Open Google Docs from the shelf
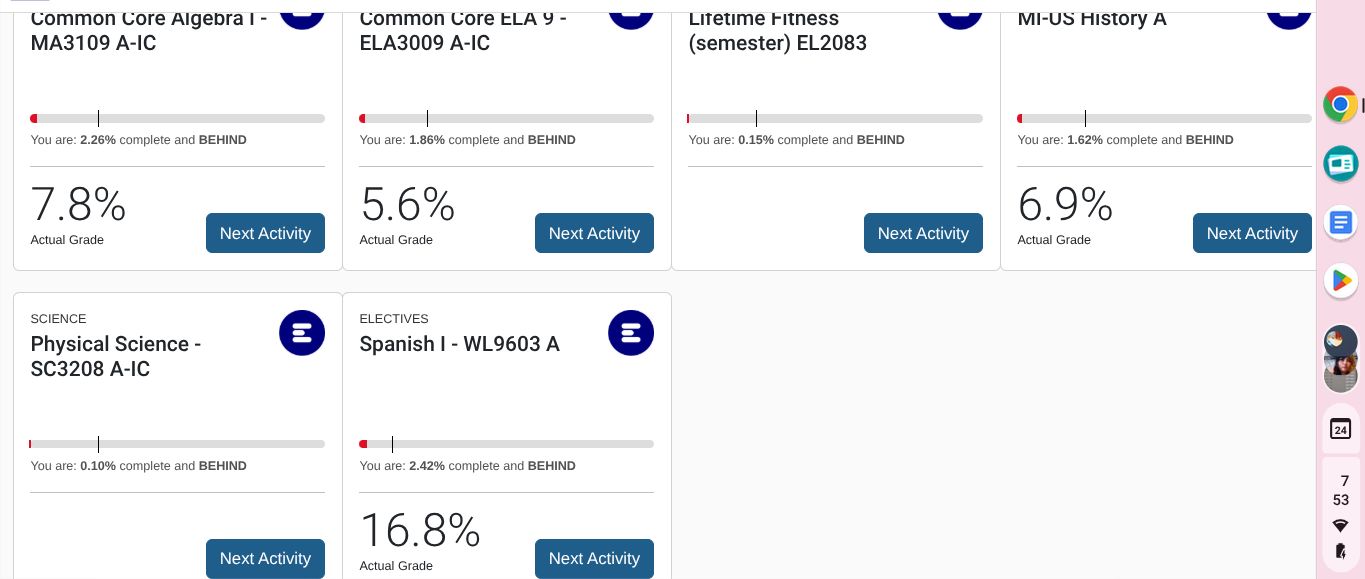 point(1340,222)
